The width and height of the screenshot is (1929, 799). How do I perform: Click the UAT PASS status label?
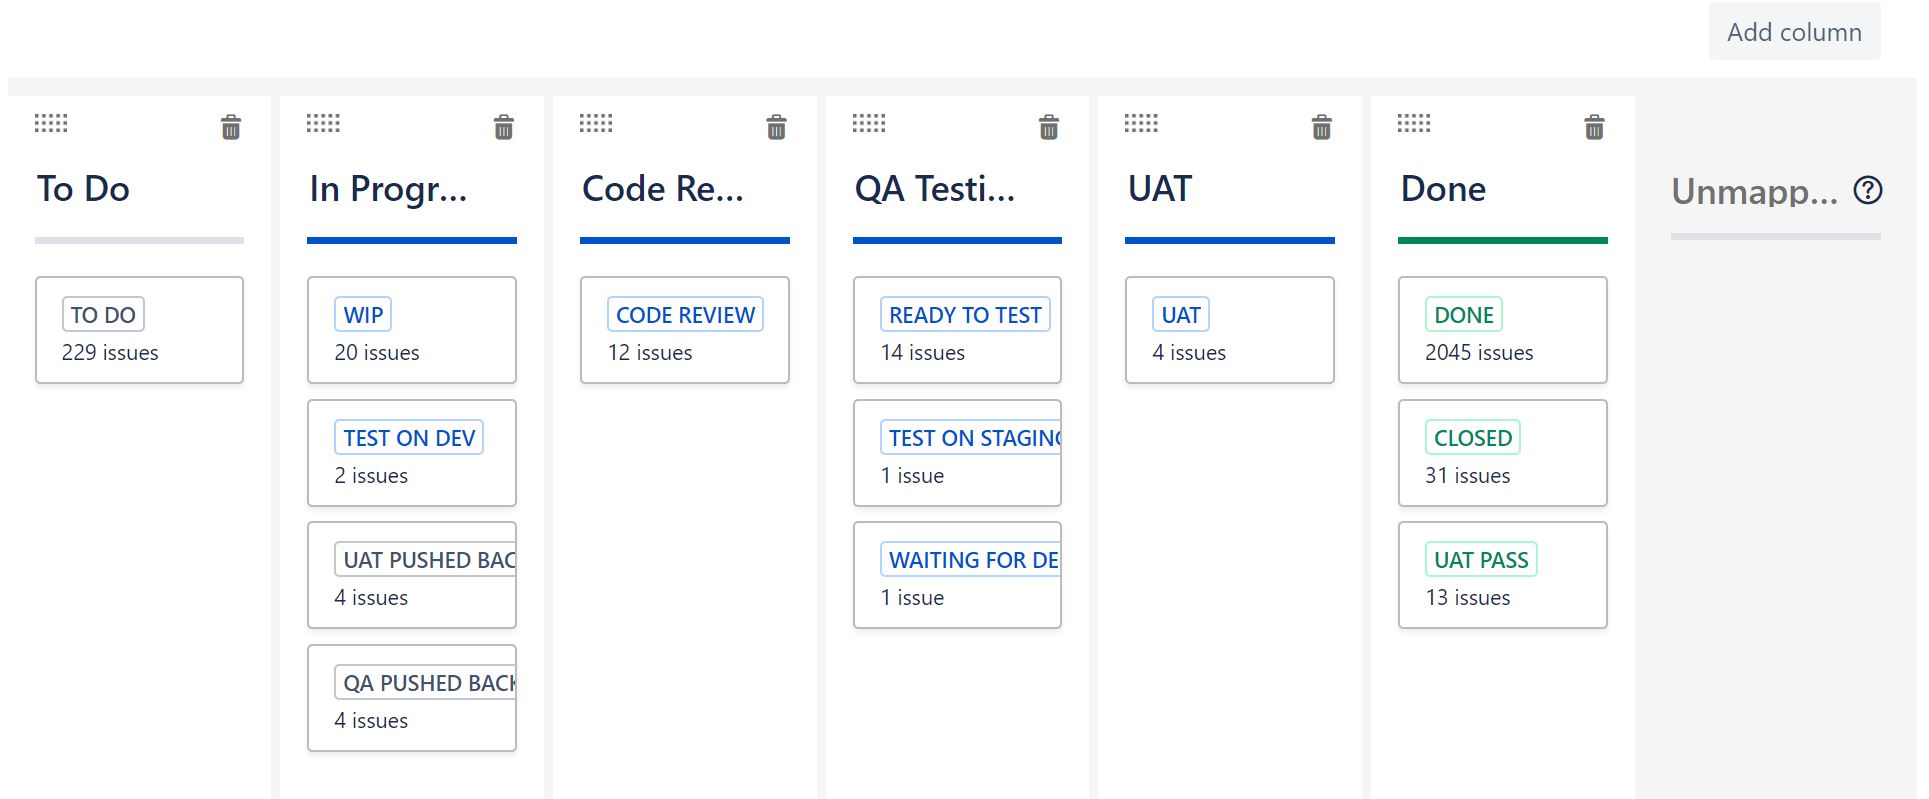pos(1481,560)
